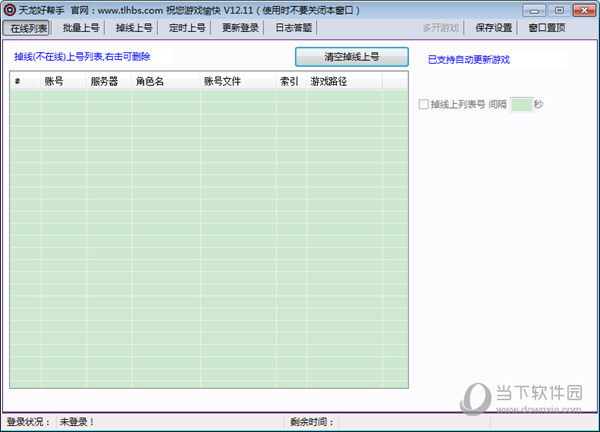Toggle 窗口置顶 always-on-top

pyautogui.click(x=547, y=28)
